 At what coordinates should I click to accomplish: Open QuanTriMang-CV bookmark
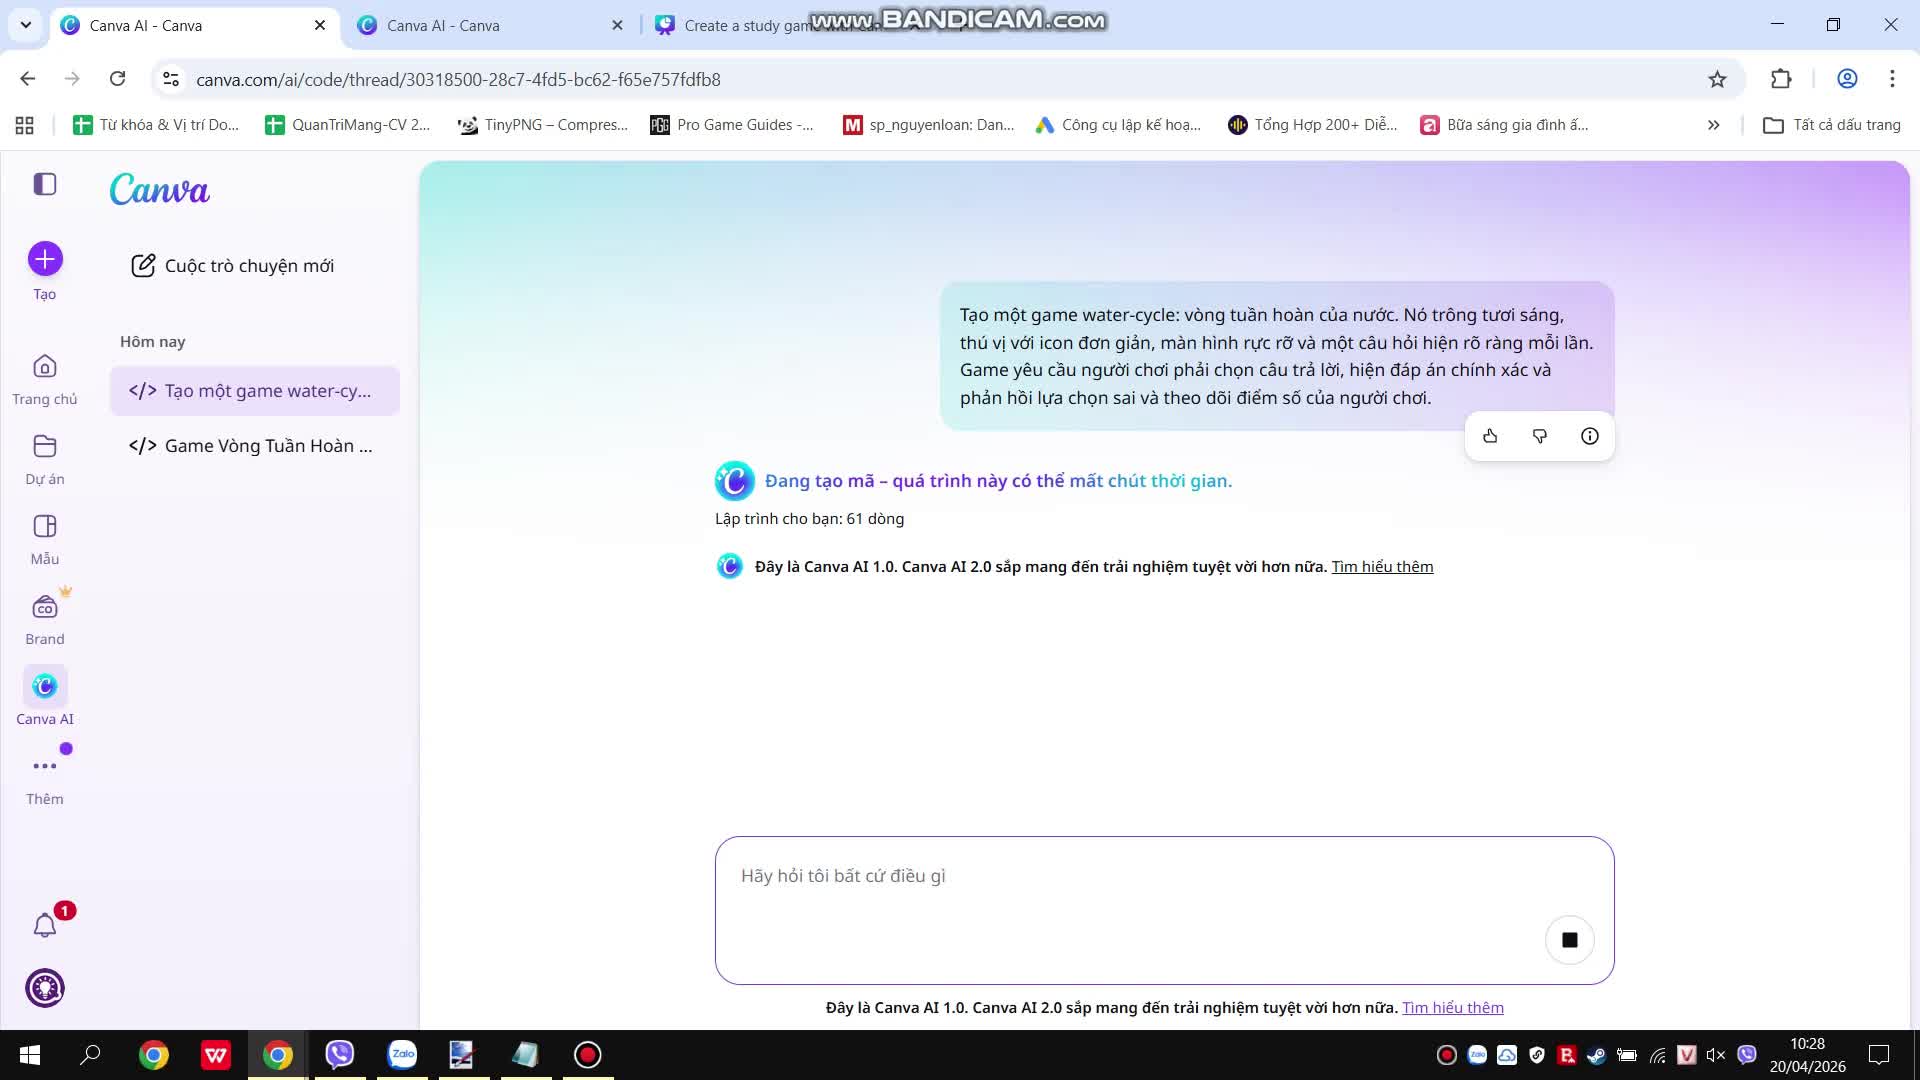point(348,125)
